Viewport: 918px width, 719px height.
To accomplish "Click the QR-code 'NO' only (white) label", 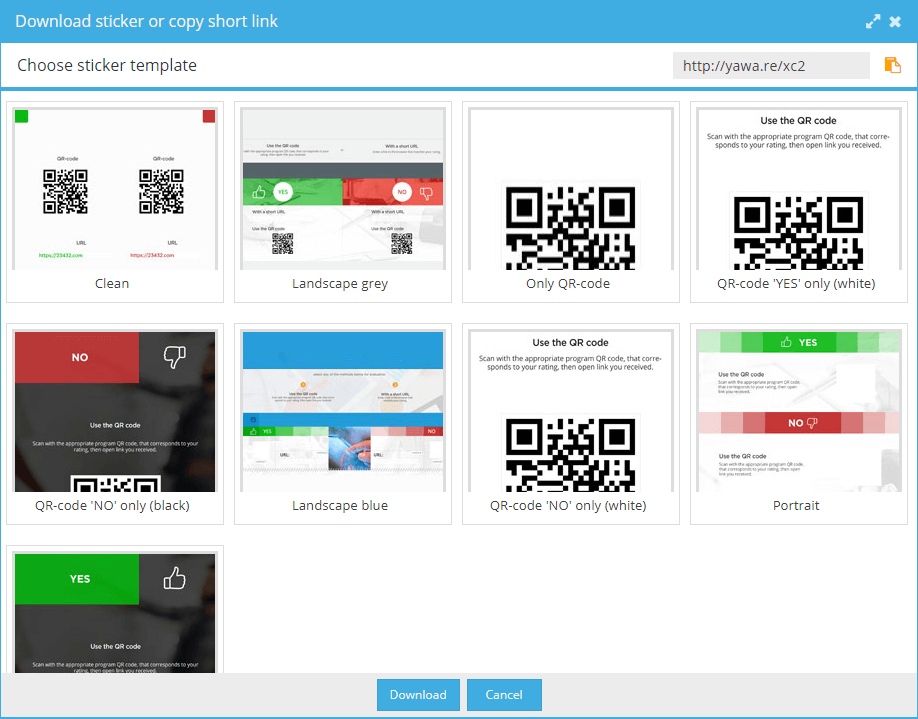I will click(x=568, y=506).
